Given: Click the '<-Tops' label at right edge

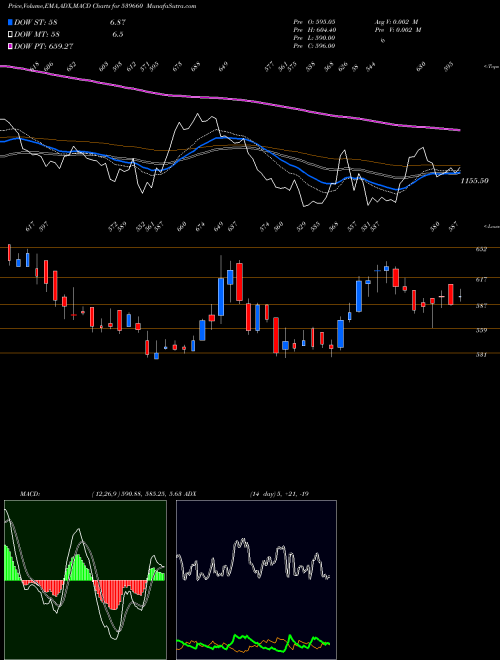Looking at the screenshot, I should click(x=491, y=67).
